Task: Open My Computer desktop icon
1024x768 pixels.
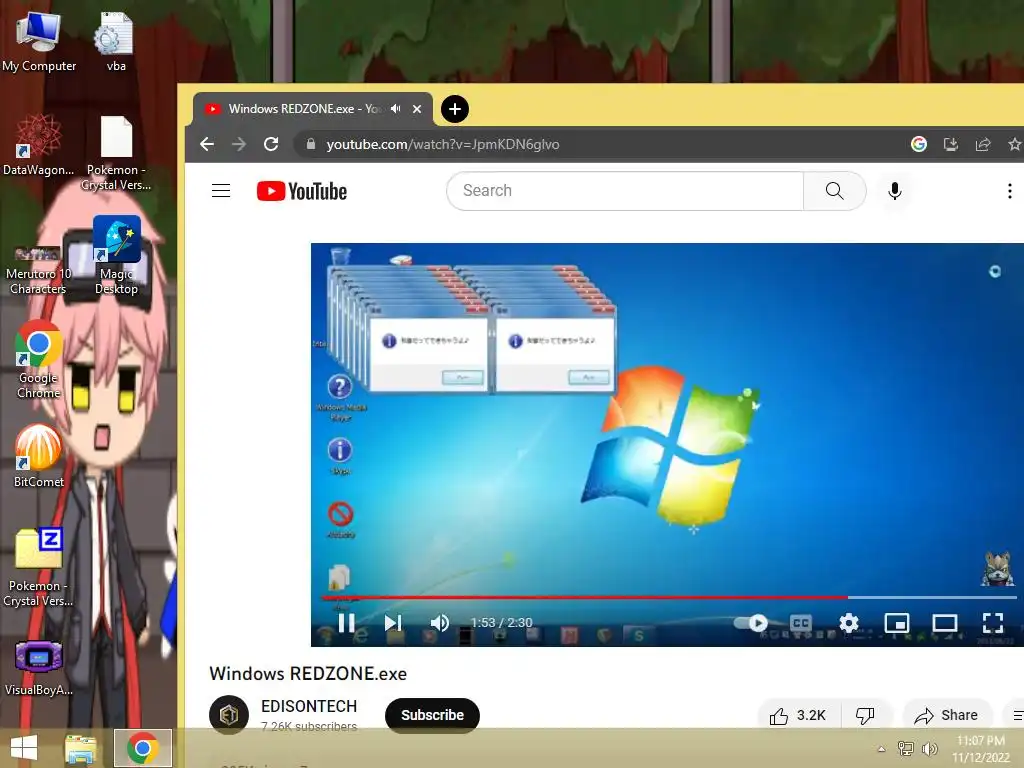Action: 39,40
